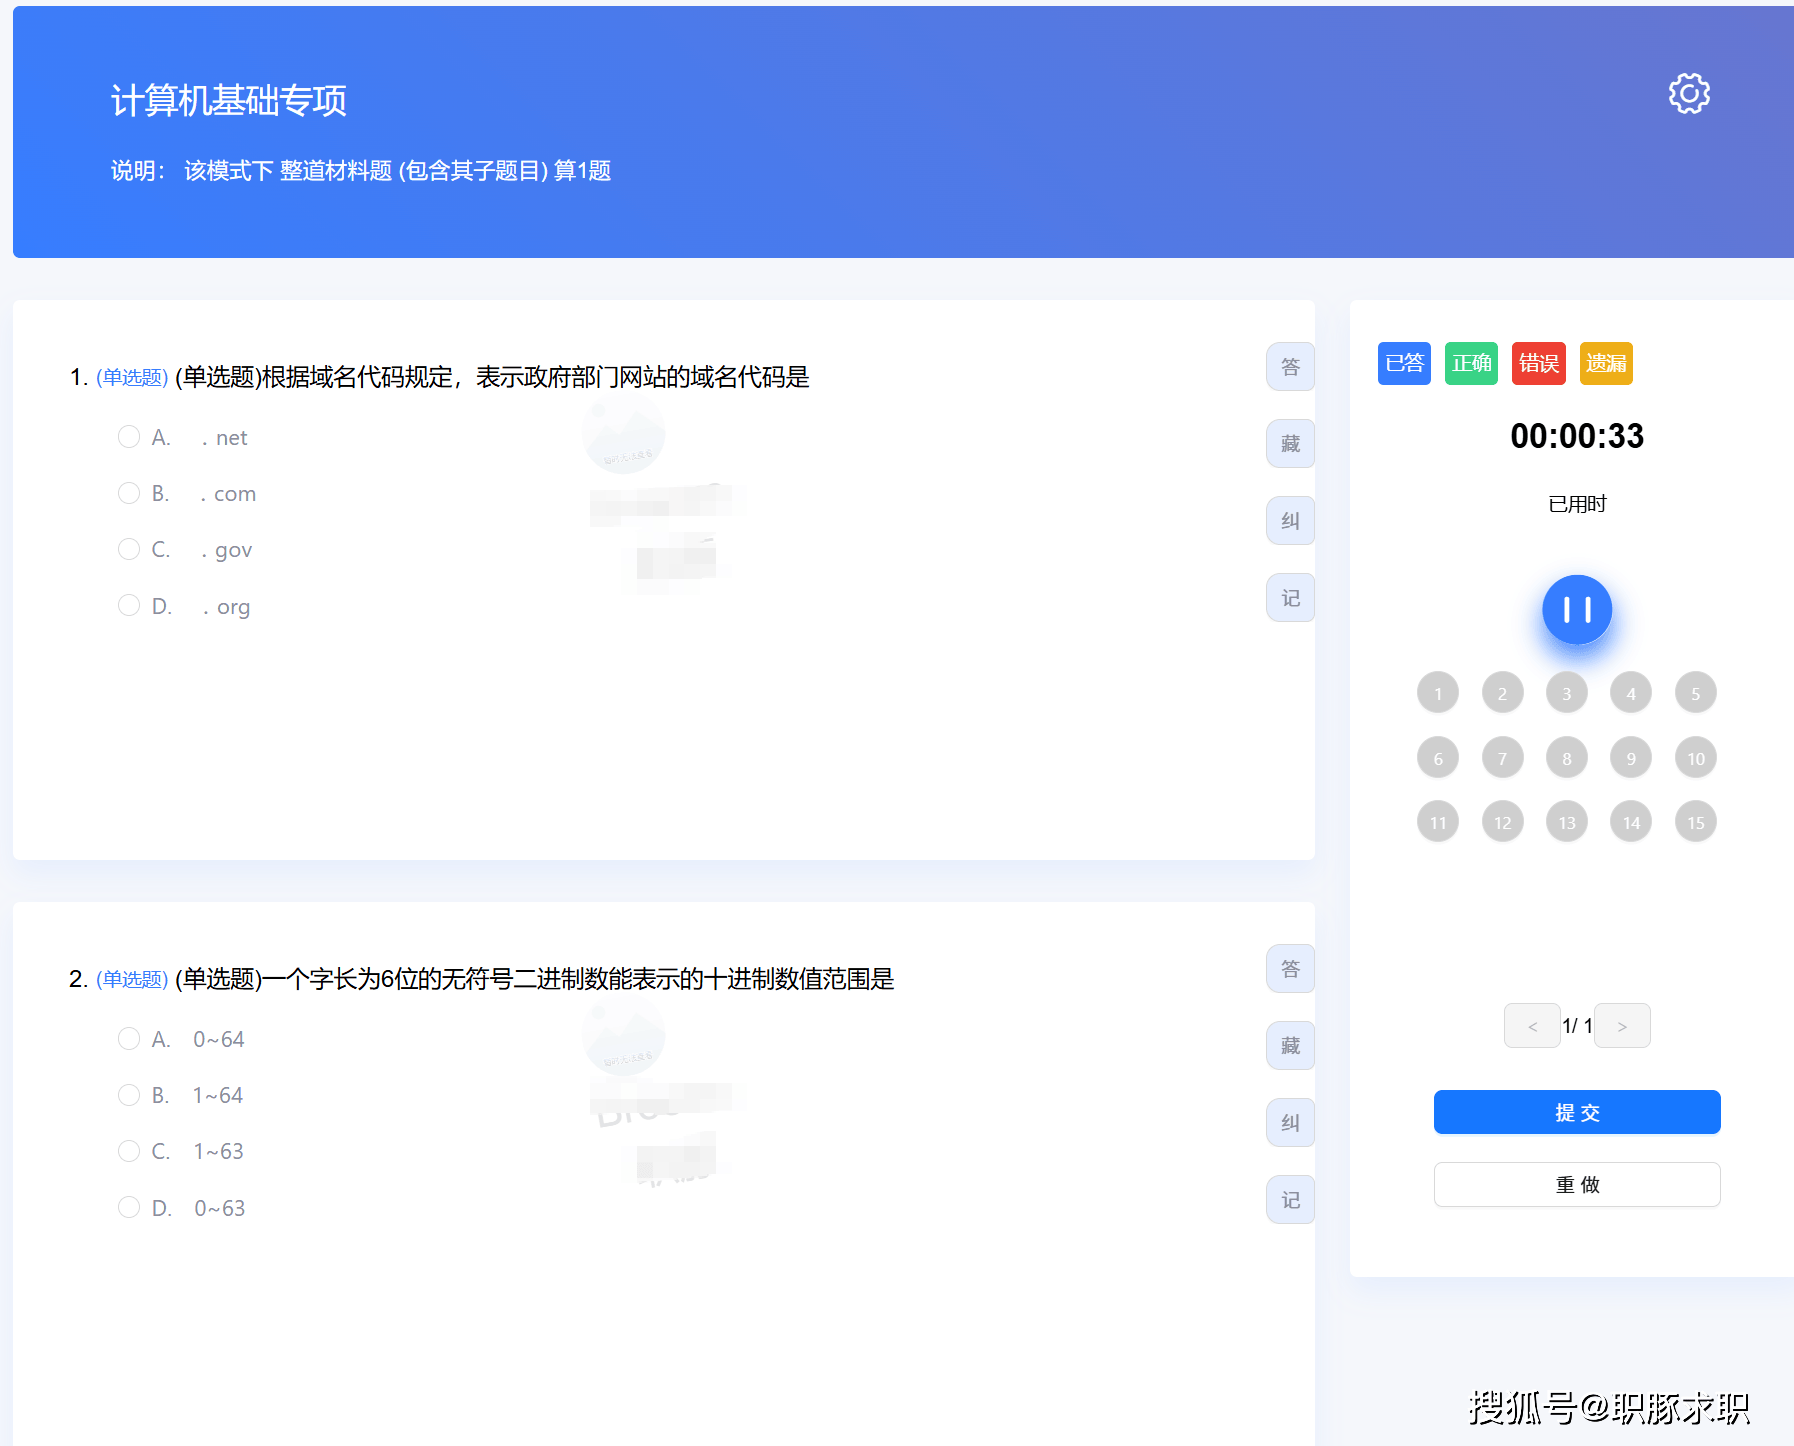Click the 00:00:33 elapsed timer

(x=1577, y=436)
